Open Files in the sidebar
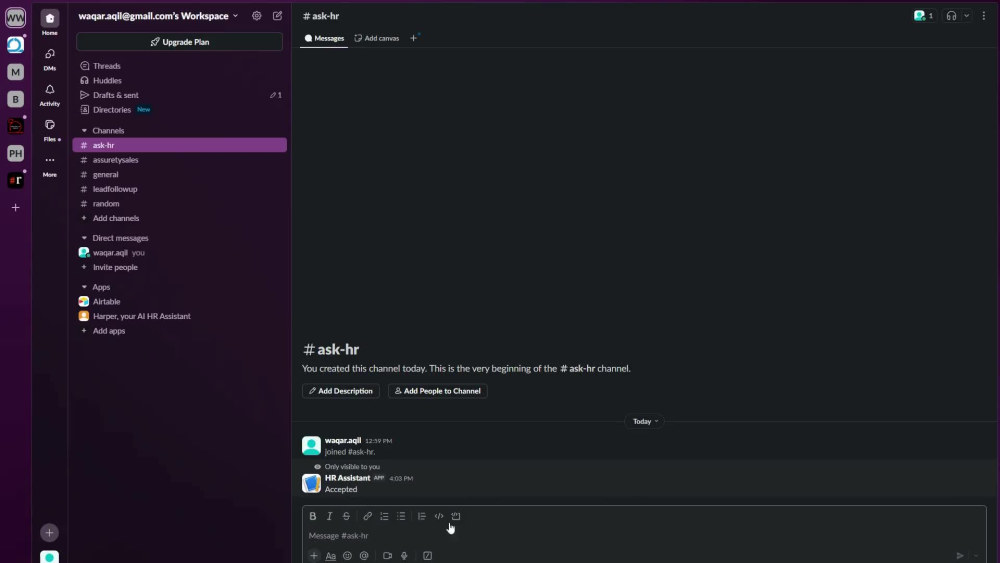 point(50,129)
